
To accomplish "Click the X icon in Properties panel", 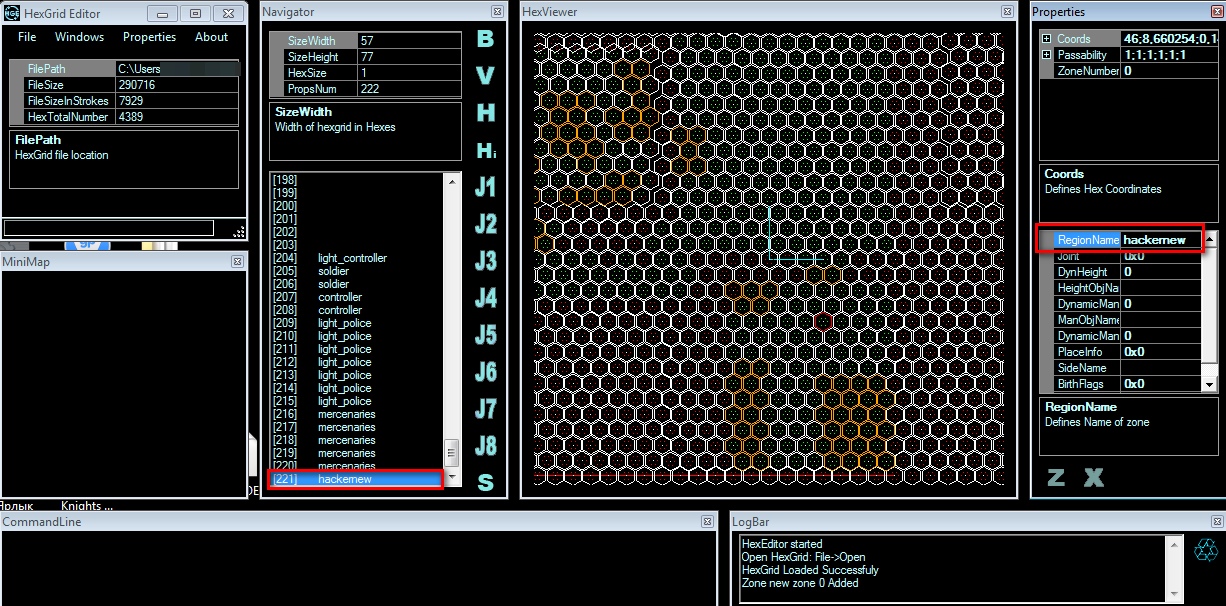I will tap(1093, 477).
